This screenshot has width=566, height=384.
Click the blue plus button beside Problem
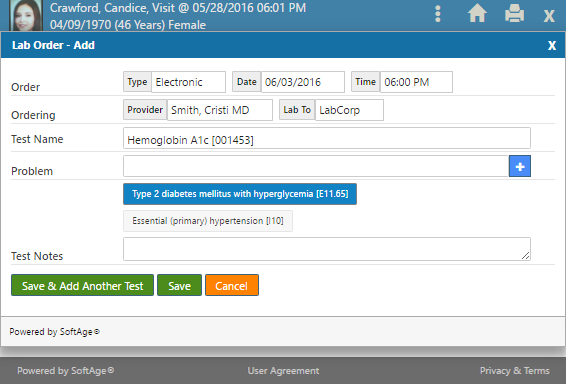click(x=520, y=166)
